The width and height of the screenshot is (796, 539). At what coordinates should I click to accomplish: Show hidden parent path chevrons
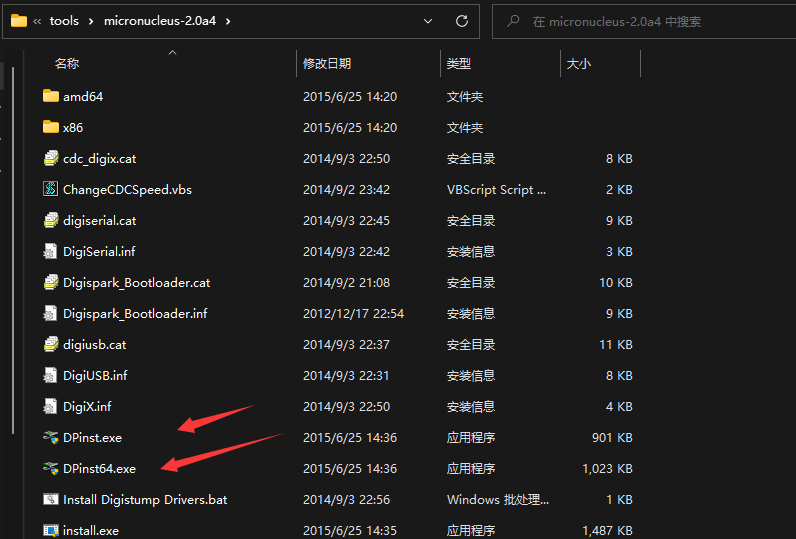[x=37, y=21]
